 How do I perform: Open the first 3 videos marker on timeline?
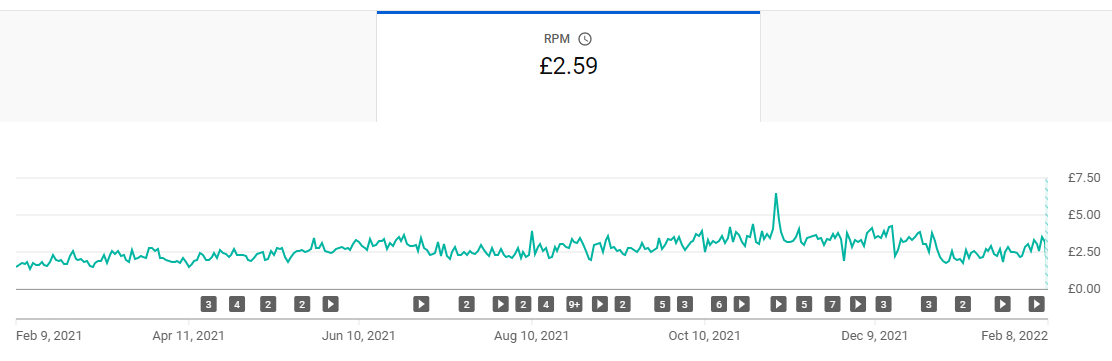208,304
